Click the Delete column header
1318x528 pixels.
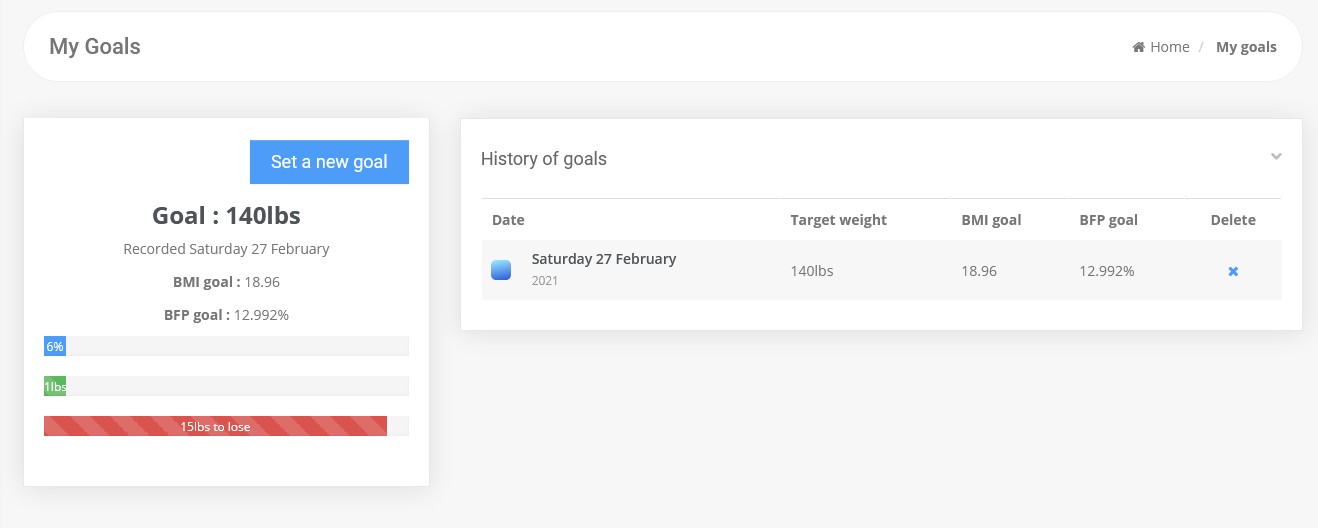click(1233, 220)
